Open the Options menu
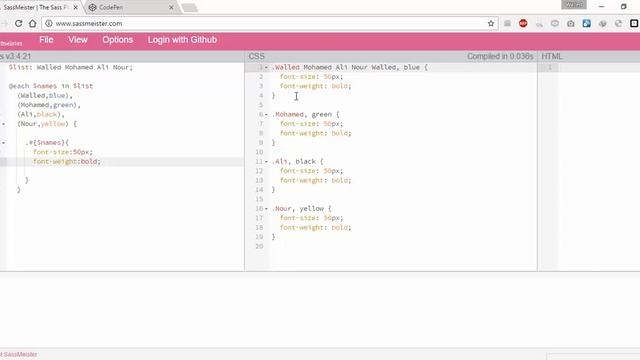The height and width of the screenshot is (360, 640). pyautogui.click(x=118, y=40)
